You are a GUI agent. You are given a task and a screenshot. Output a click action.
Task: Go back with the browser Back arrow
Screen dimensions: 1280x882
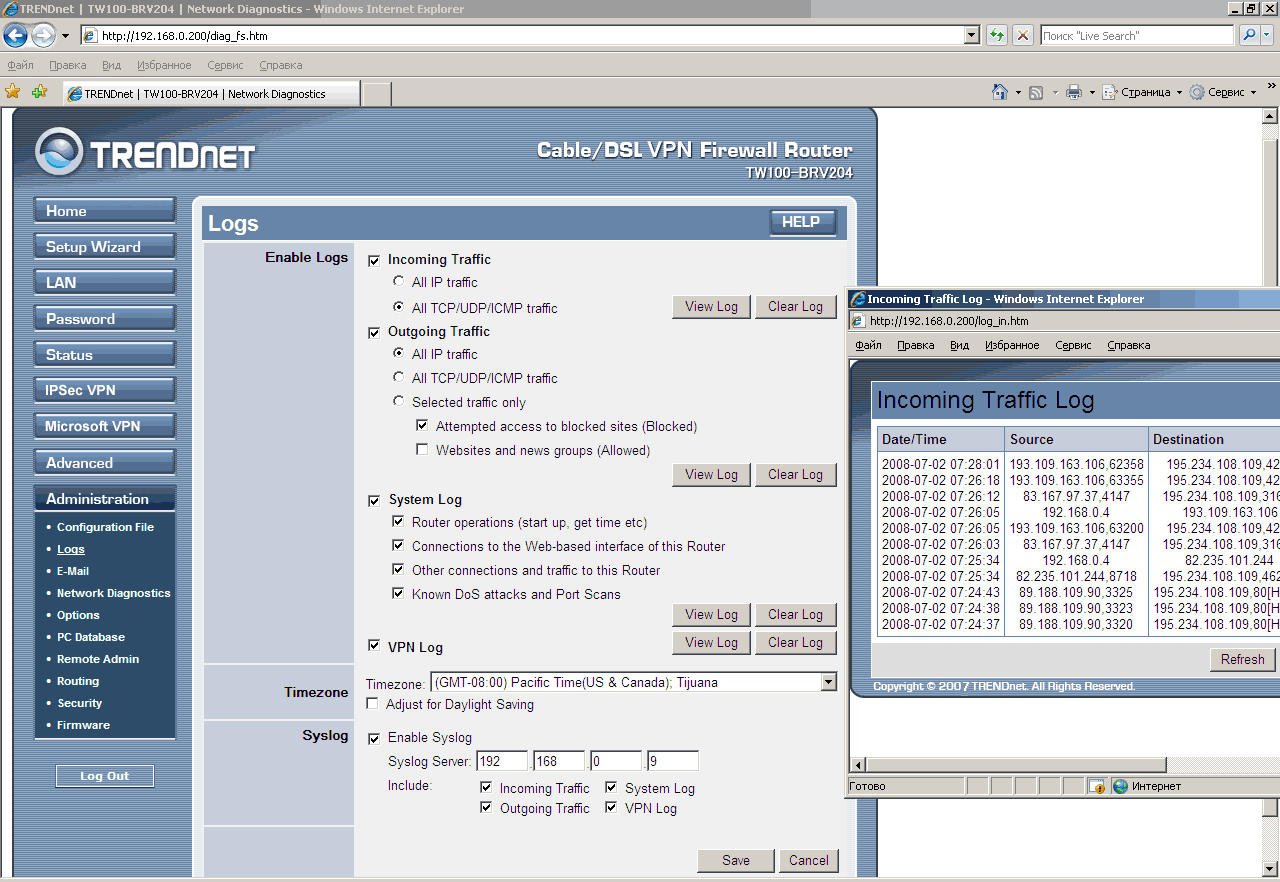[x=15, y=36]
